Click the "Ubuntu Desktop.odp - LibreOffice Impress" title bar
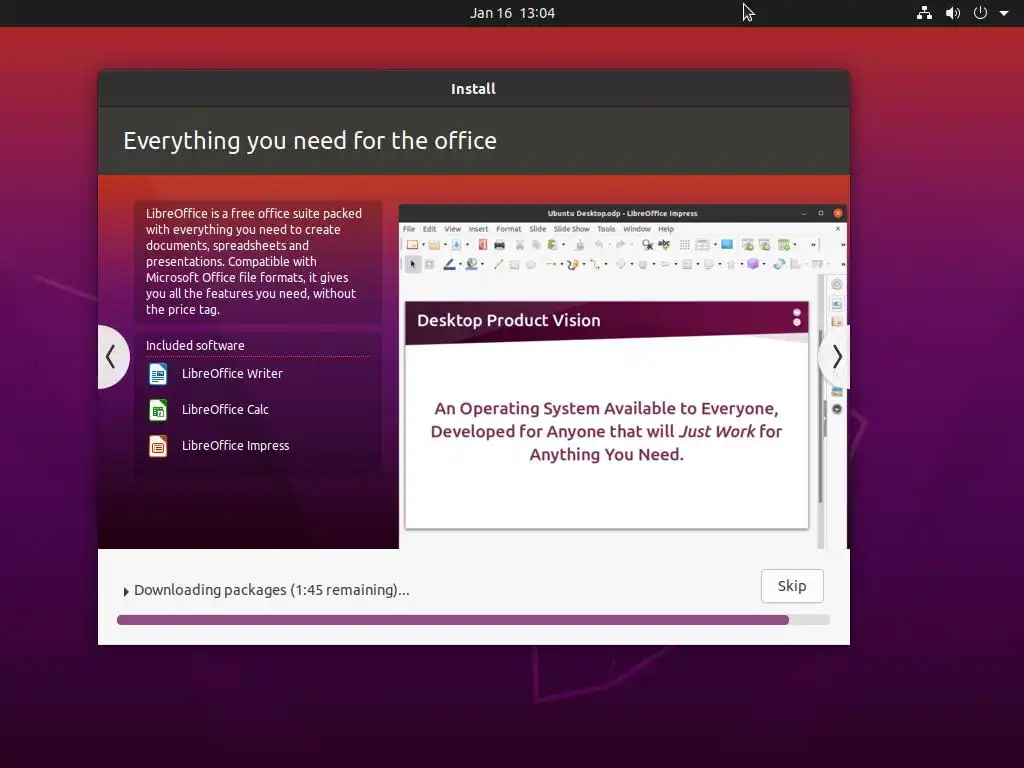The width and height of the screenshot is (1024, 768). tap(622, 214)
